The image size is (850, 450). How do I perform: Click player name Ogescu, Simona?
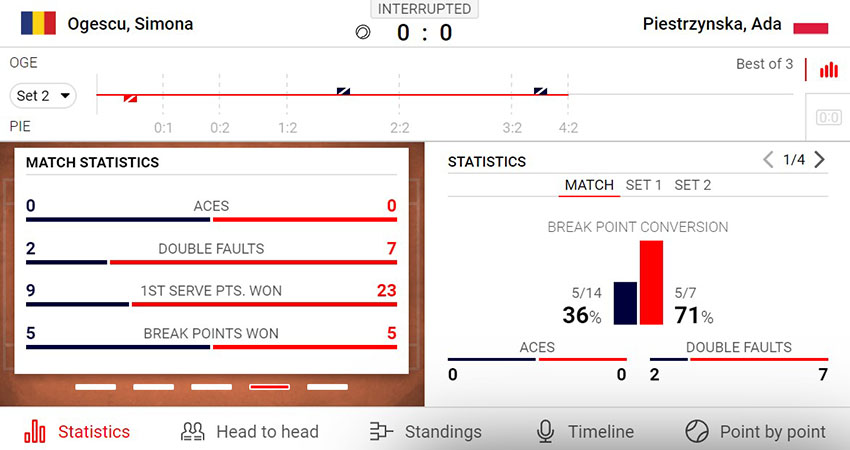(x=130, y=24)
